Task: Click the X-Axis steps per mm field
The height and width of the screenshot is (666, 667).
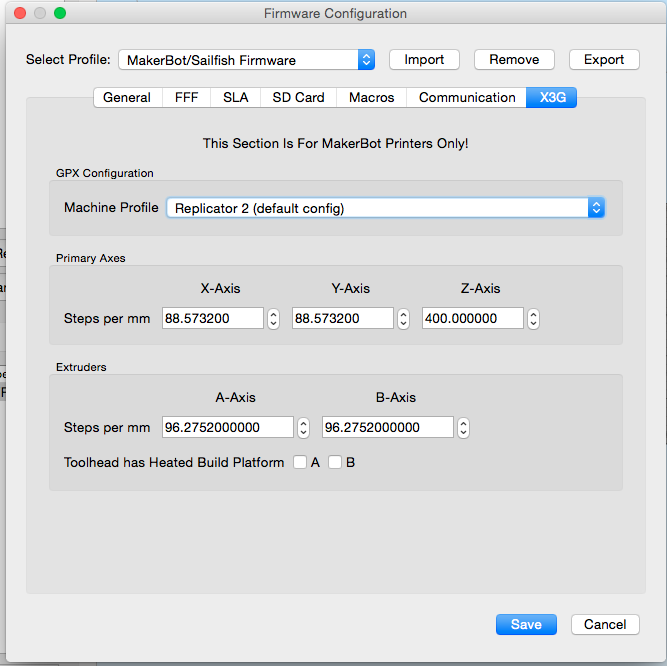Action: (x=213, y=318)
